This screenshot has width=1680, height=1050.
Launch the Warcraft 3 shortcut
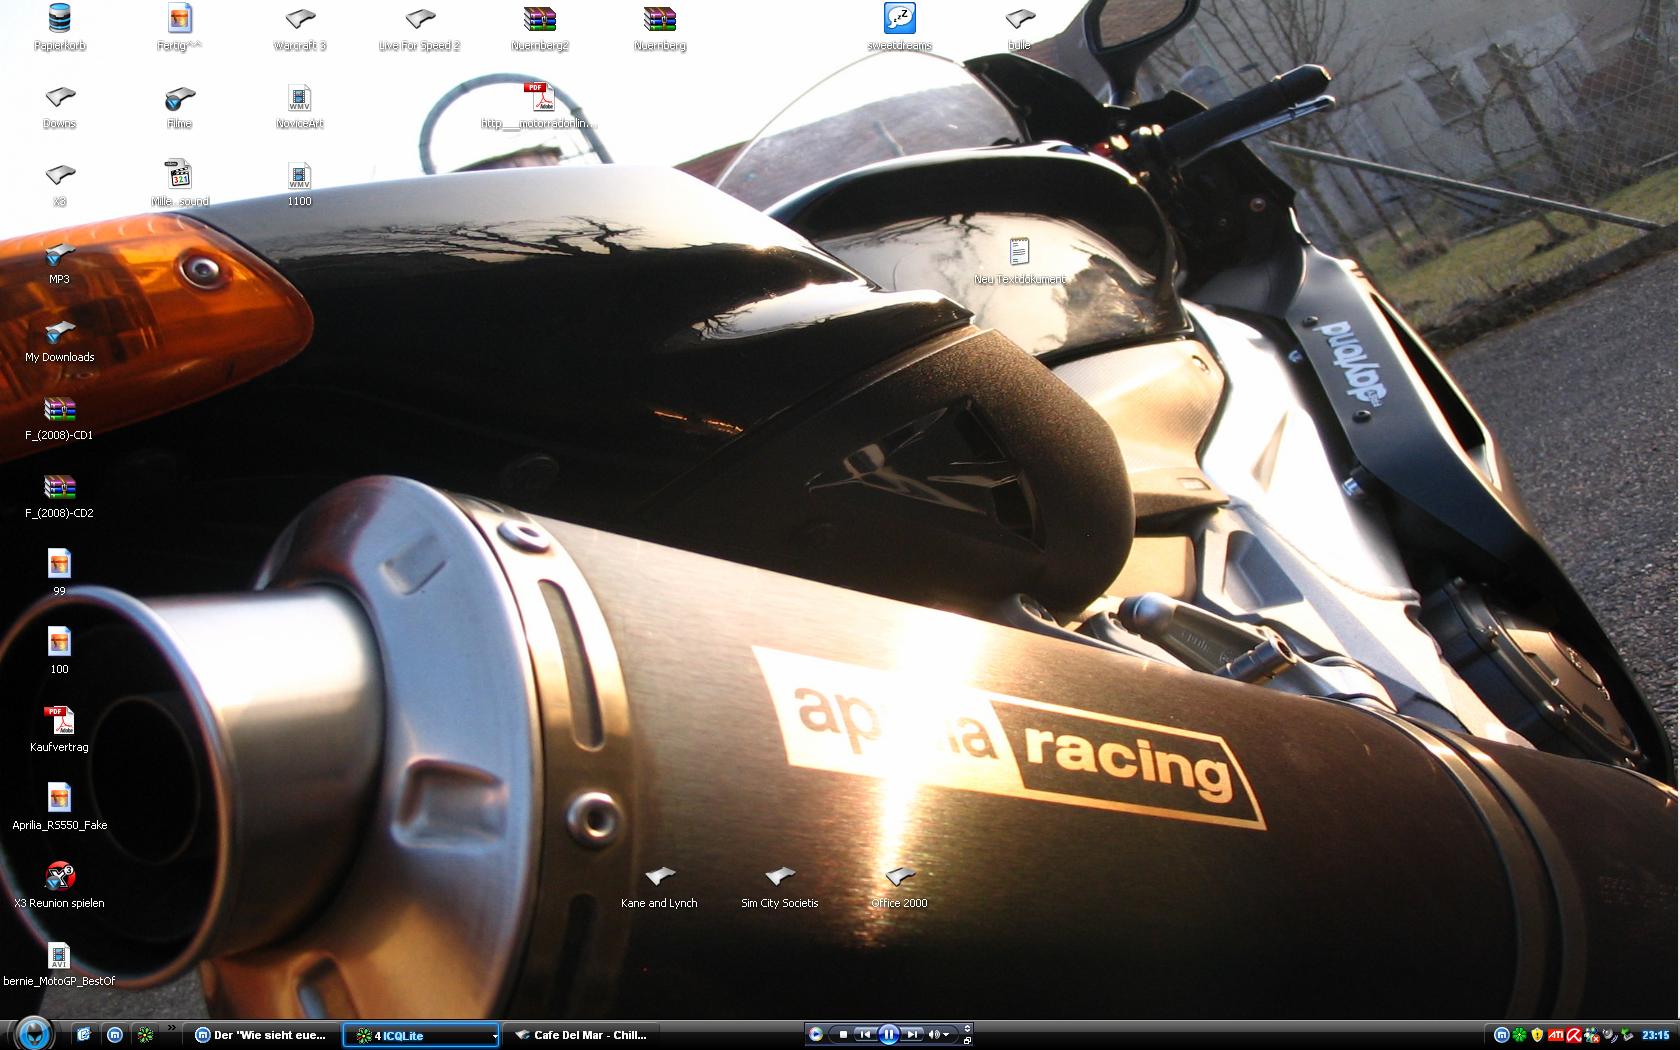point(299,28)
